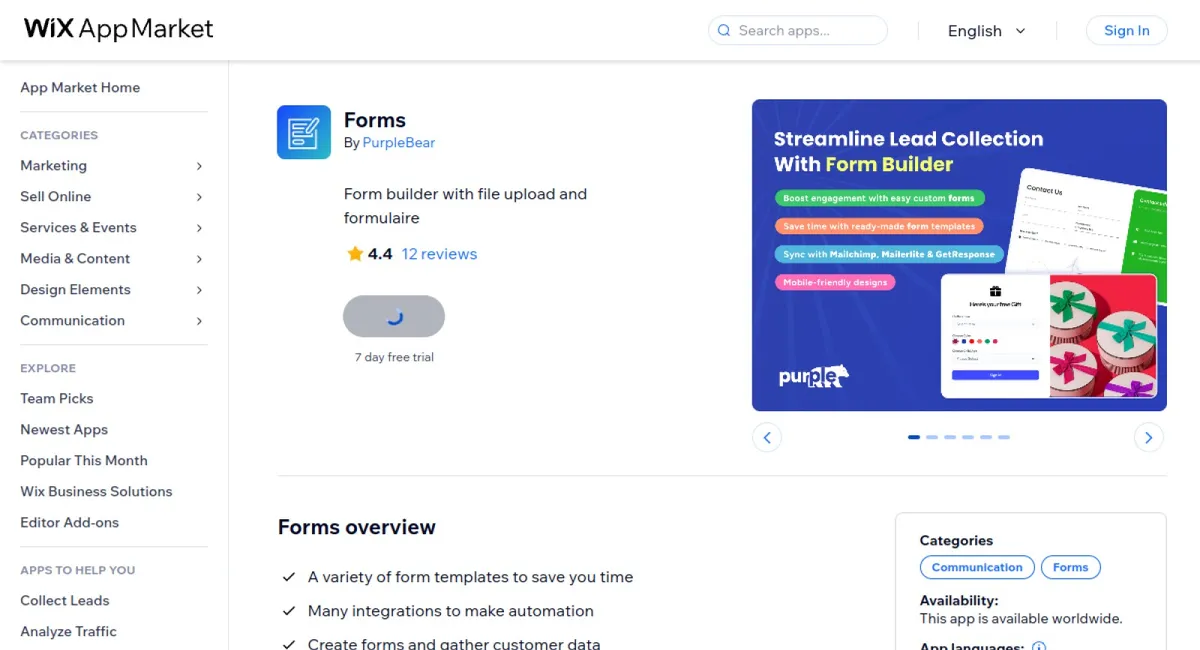Expand Services & Events category
Image resolution: width=1200 pixels, height=650 pixels.
[112, 228]
